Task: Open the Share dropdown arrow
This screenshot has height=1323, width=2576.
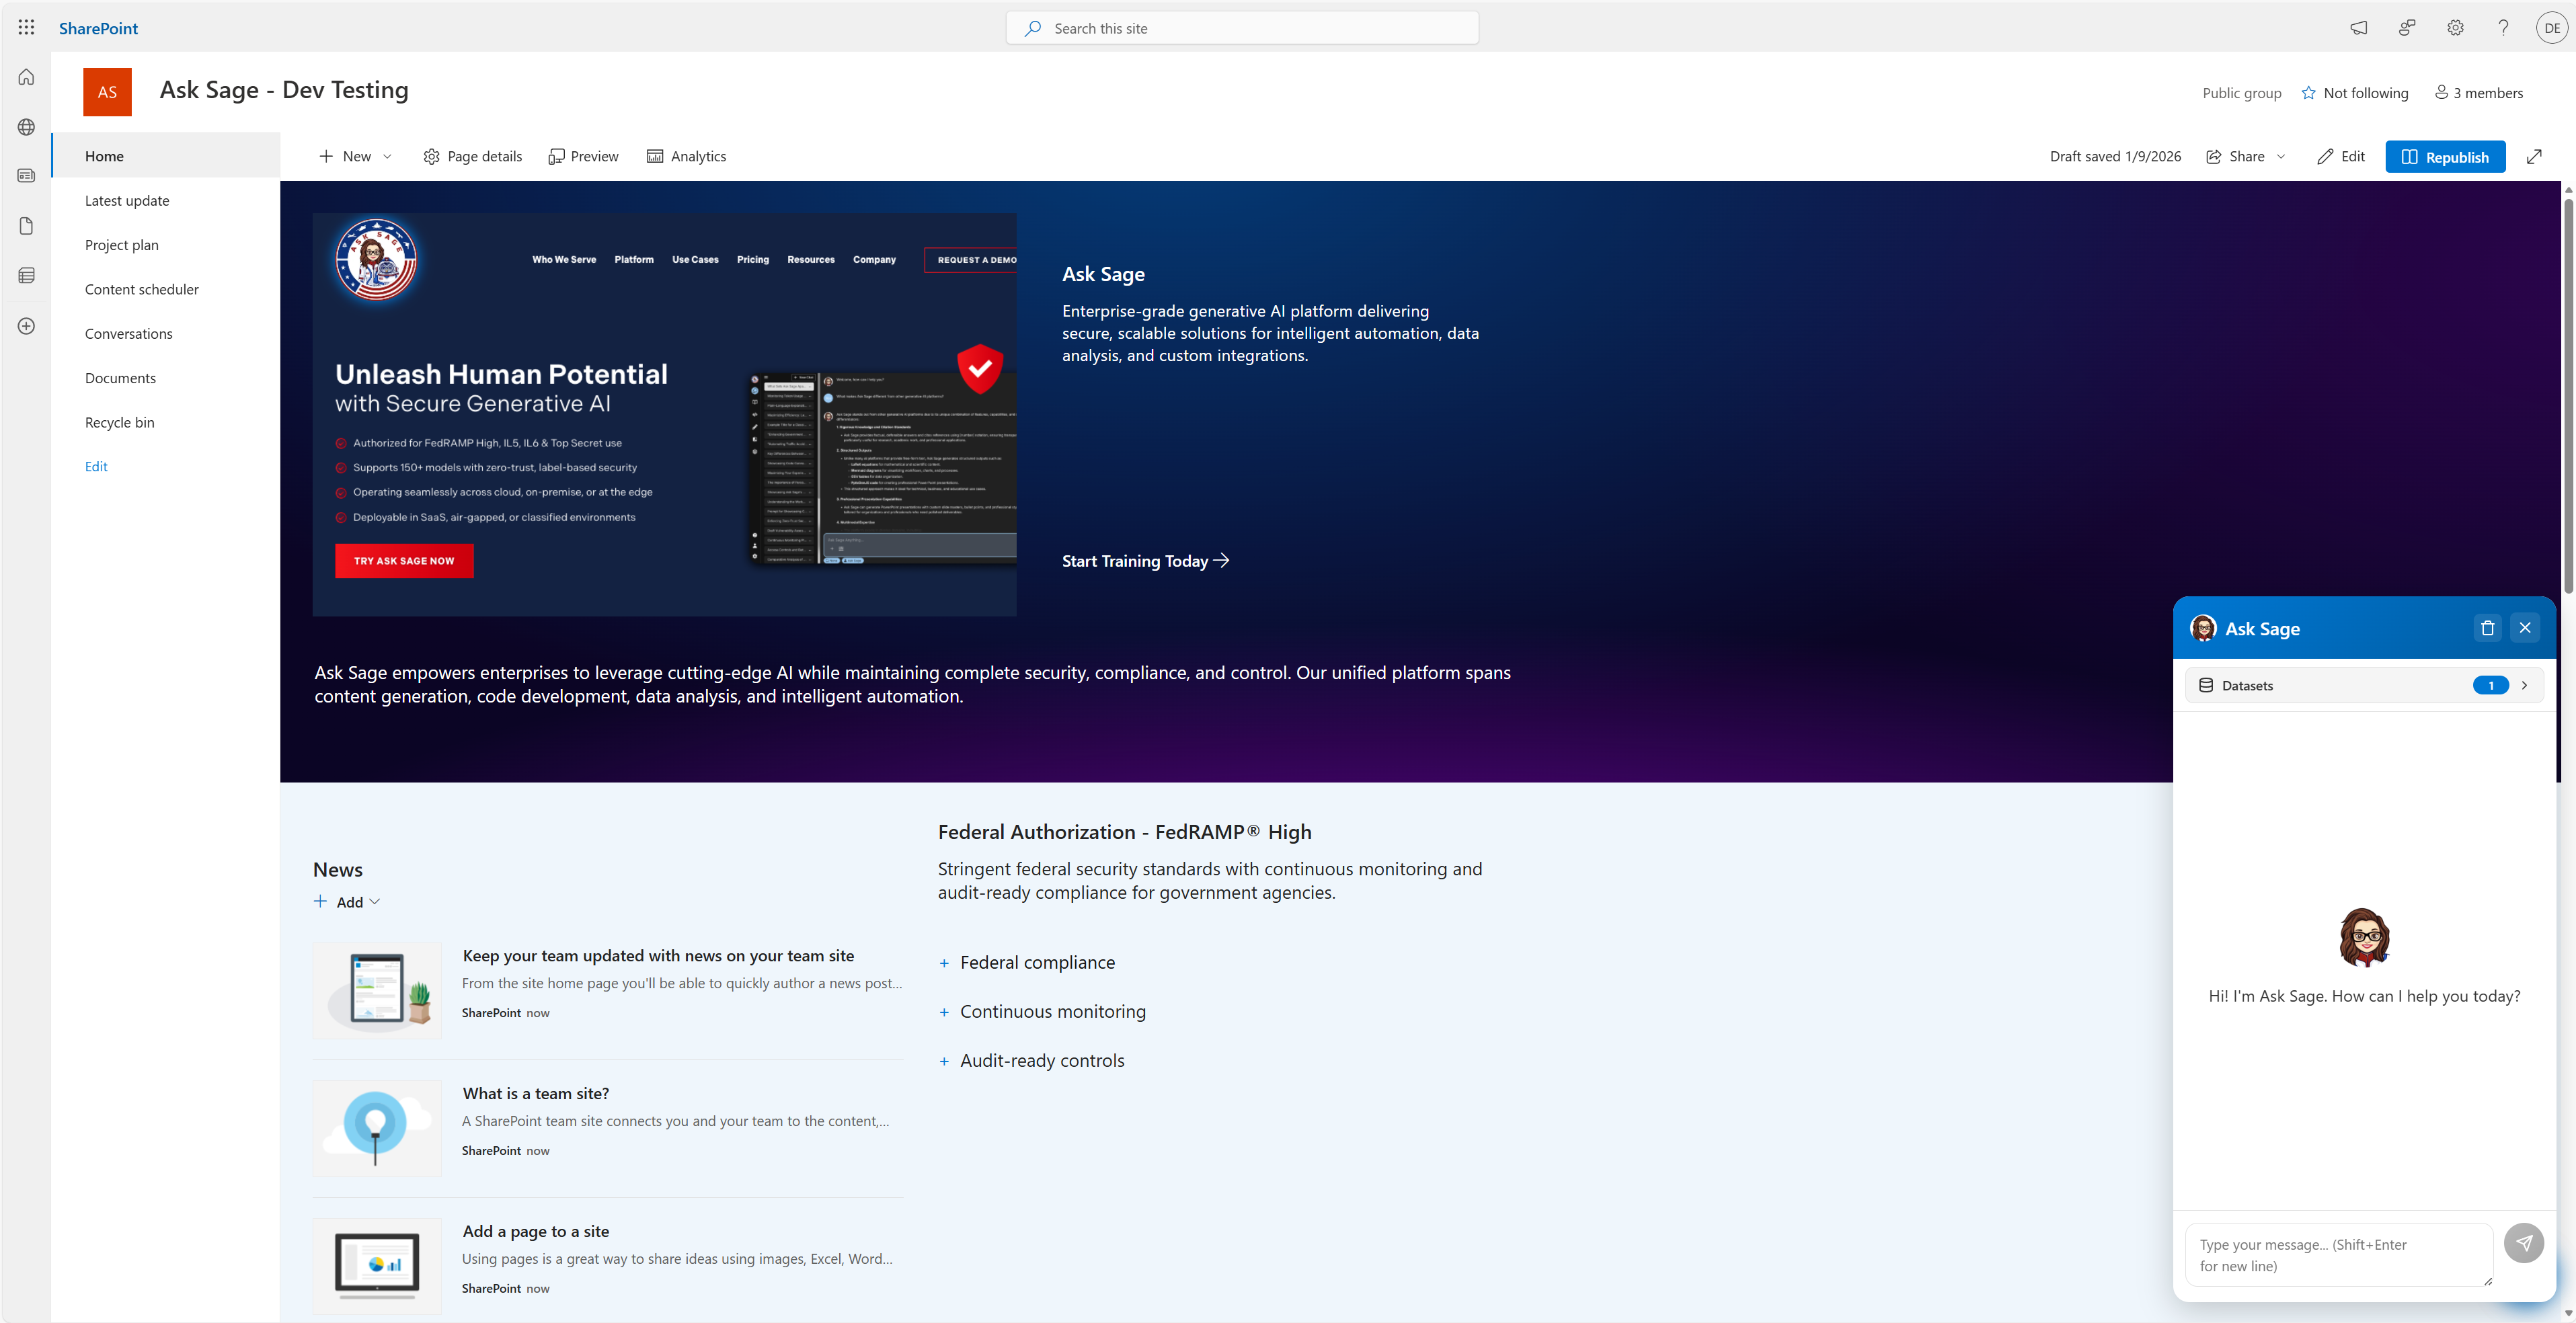Action: point(2281,156)
